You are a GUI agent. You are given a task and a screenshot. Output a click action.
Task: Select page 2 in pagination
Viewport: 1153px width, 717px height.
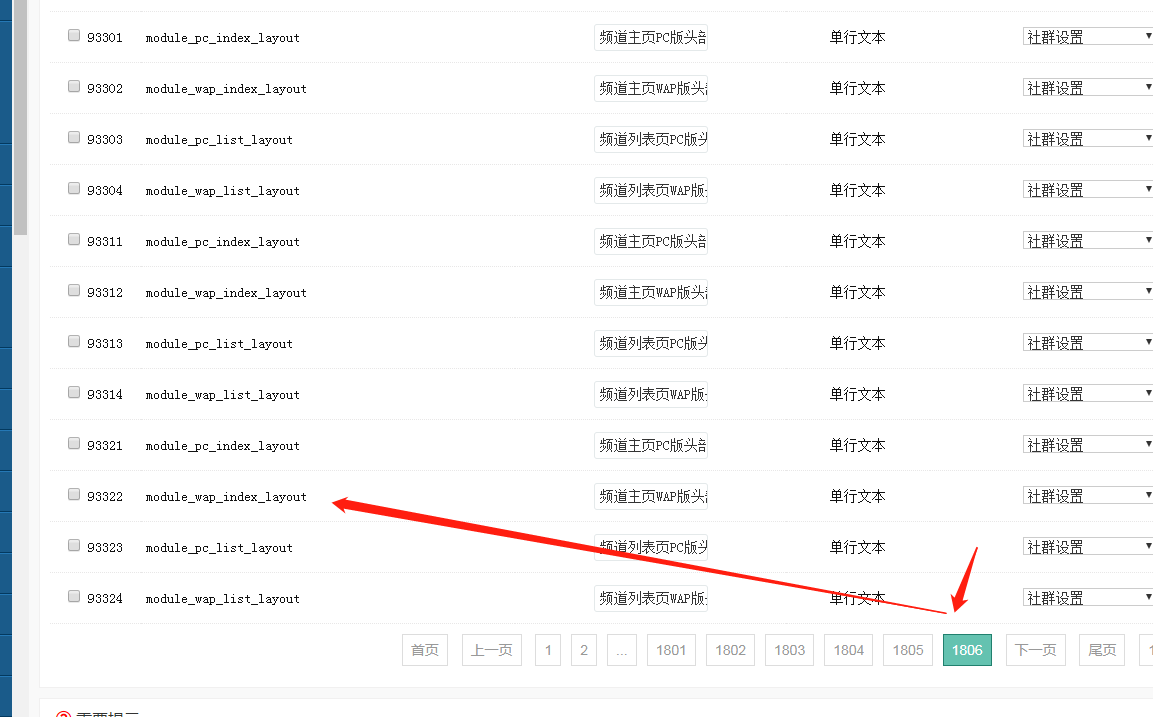pos(584,650)
